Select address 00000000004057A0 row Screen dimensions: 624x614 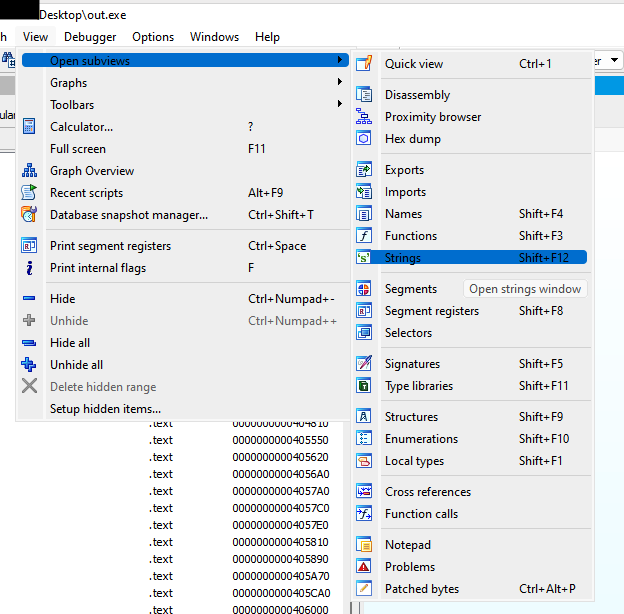[280, 491]
